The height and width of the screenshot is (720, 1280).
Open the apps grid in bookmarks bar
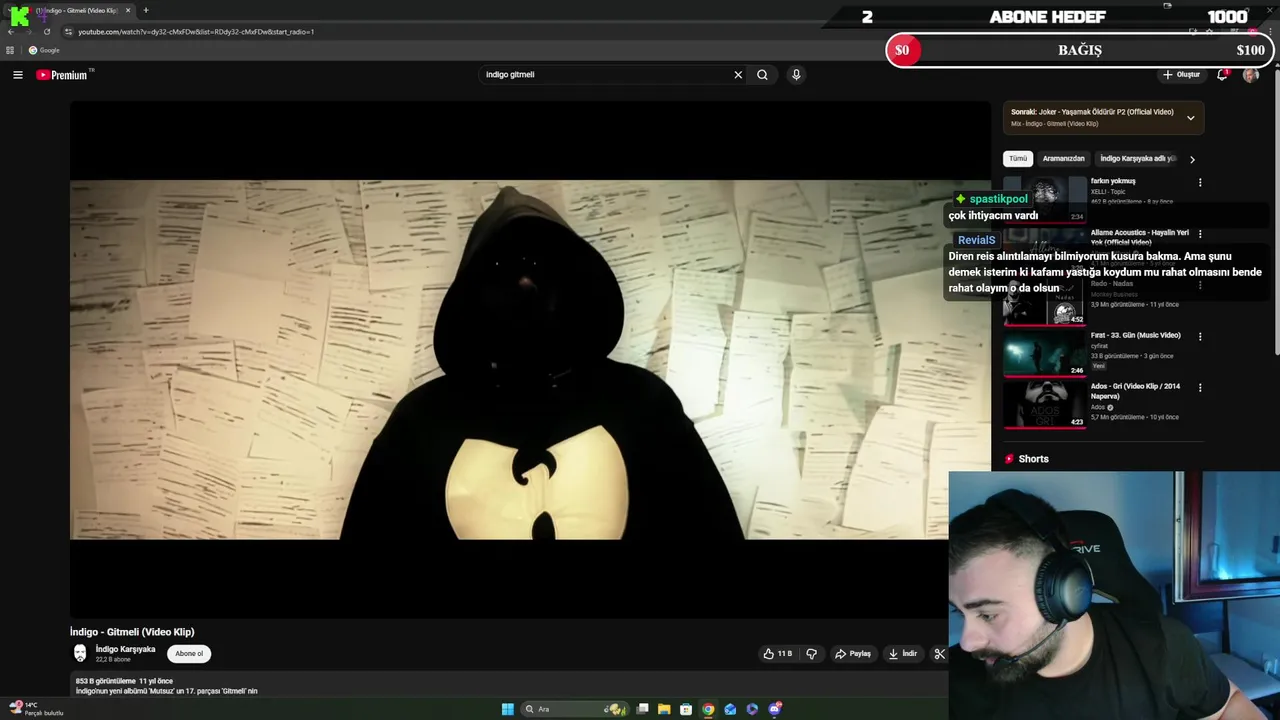pos(10,50)
